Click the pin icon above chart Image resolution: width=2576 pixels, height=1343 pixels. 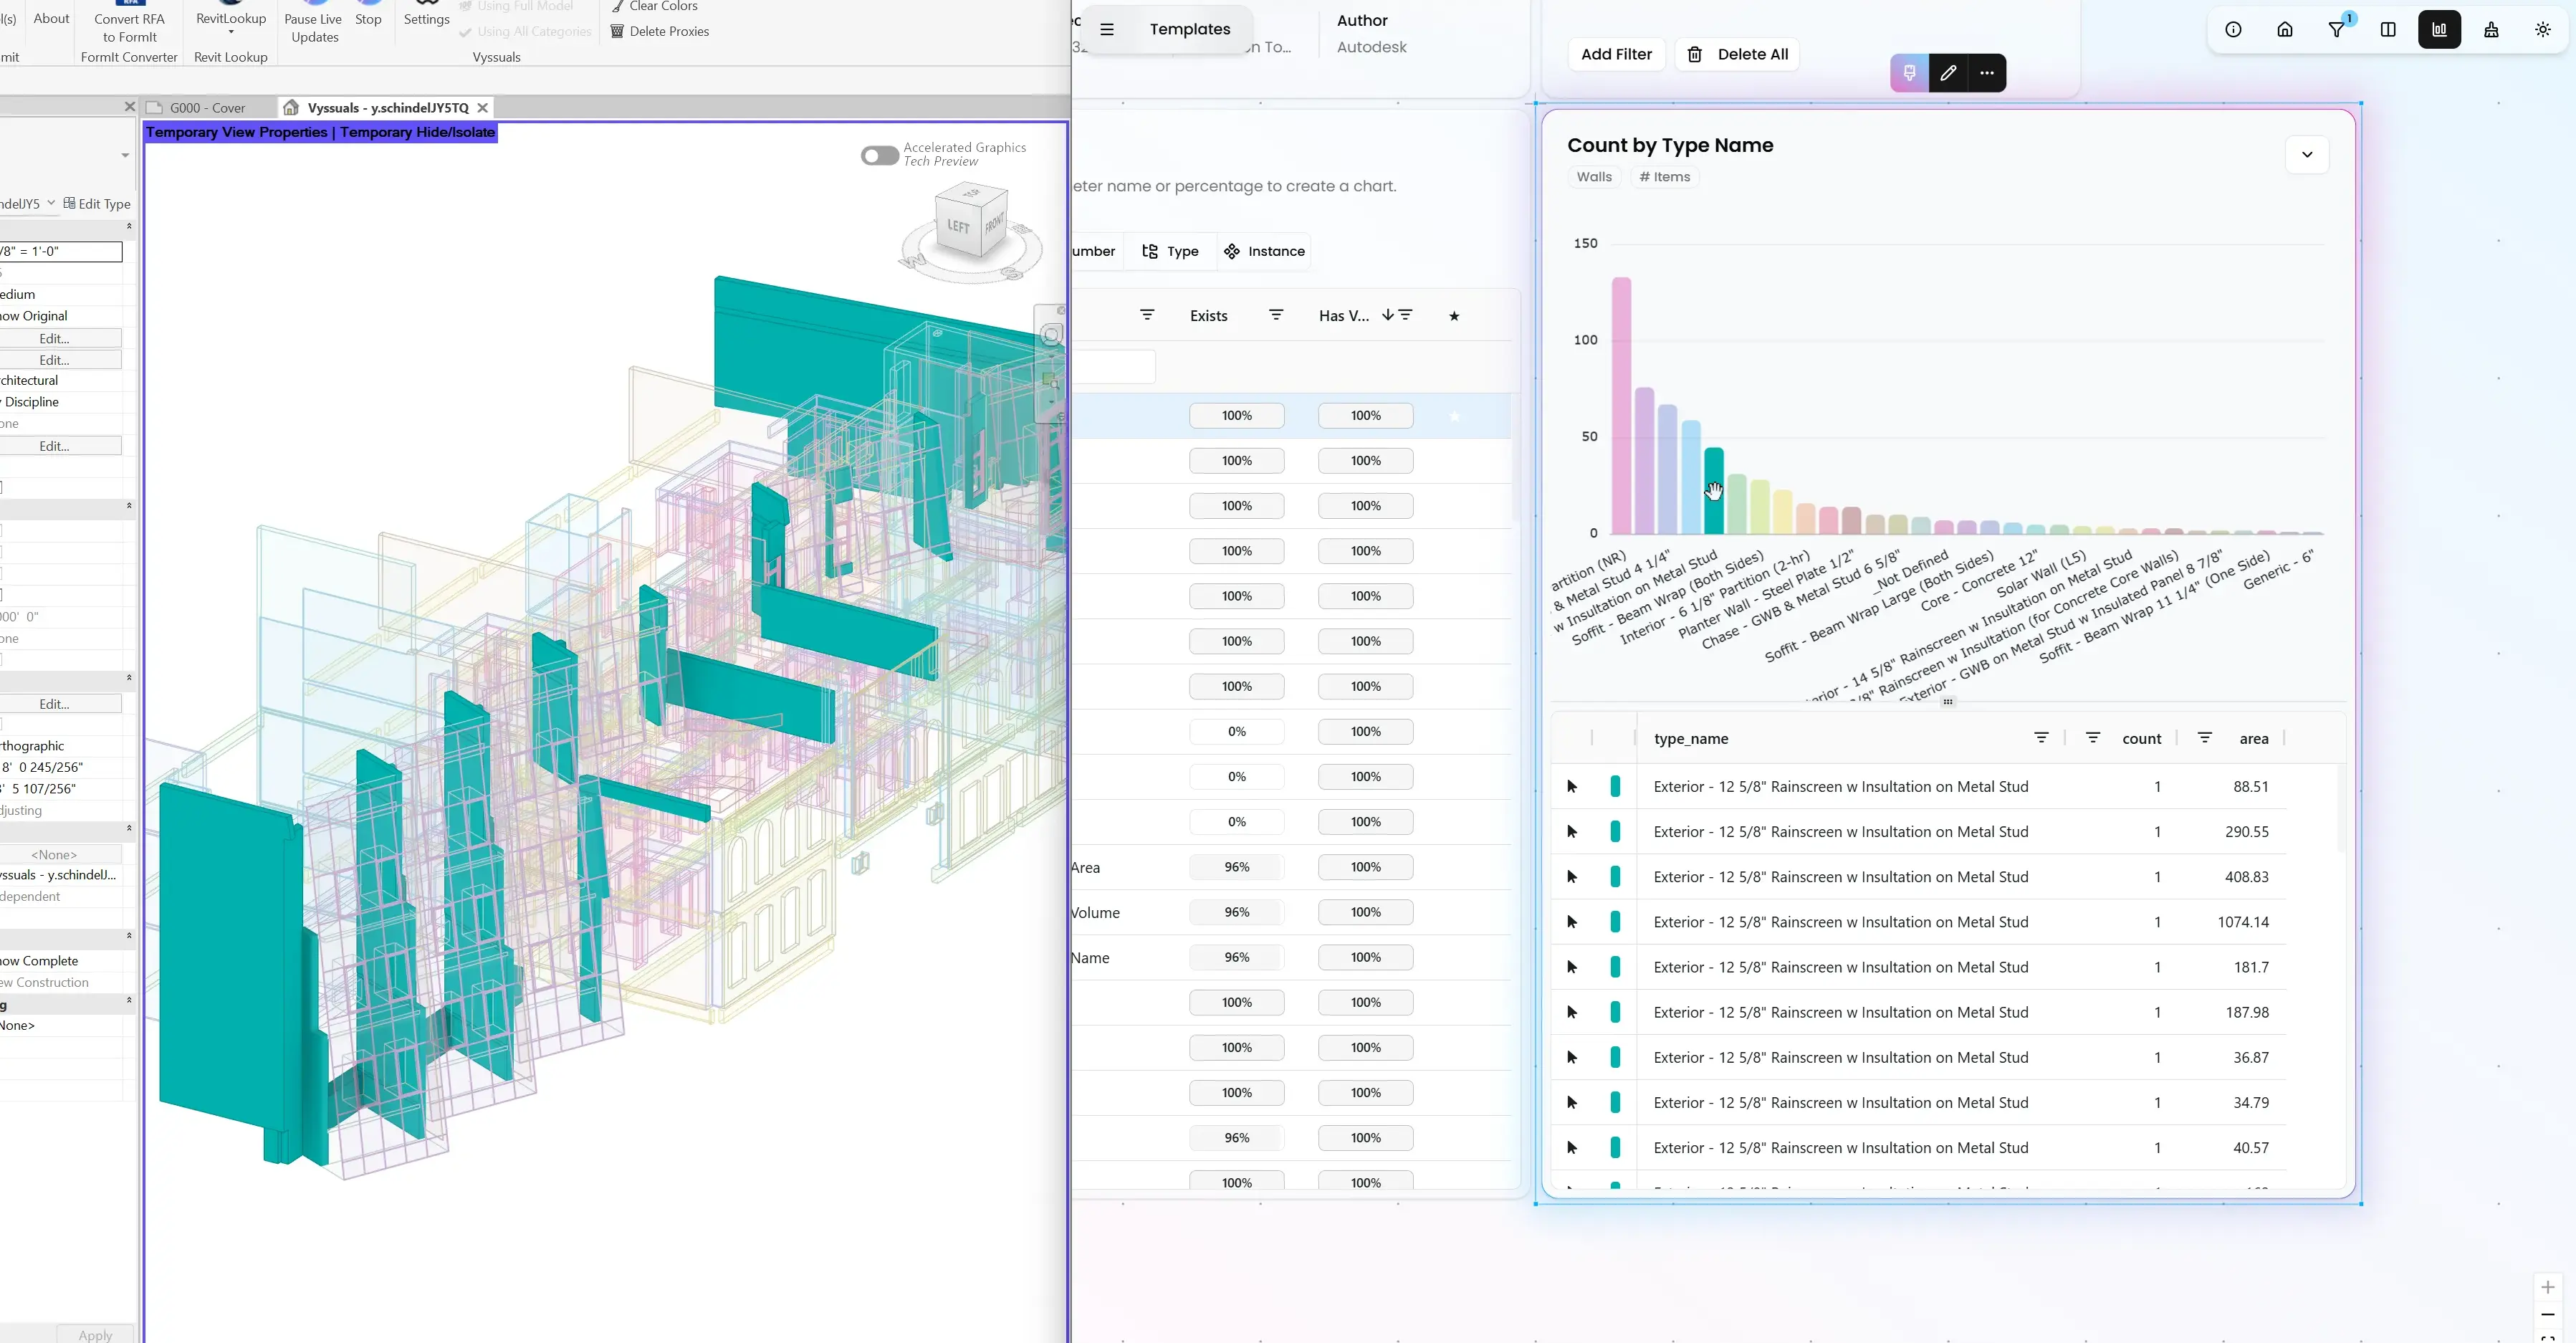point(1909,73)
